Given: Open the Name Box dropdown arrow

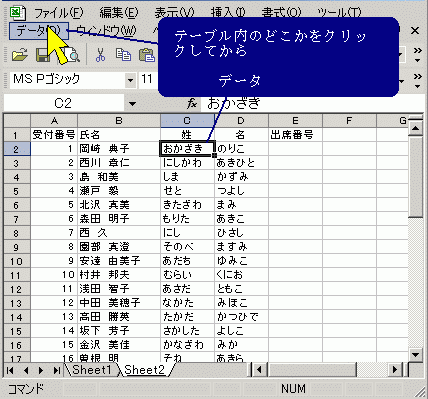Looking at the screenshot, I should point(132,104).
